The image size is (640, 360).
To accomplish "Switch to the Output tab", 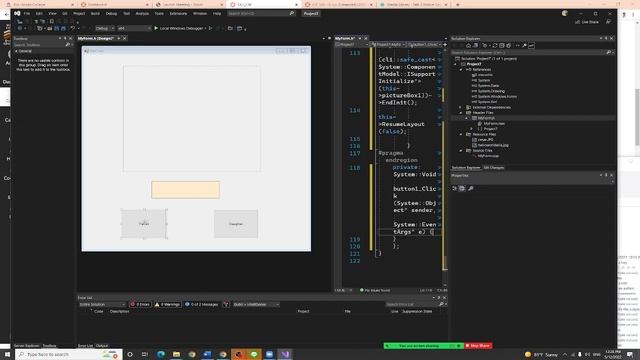I will (x=102, y=346).
